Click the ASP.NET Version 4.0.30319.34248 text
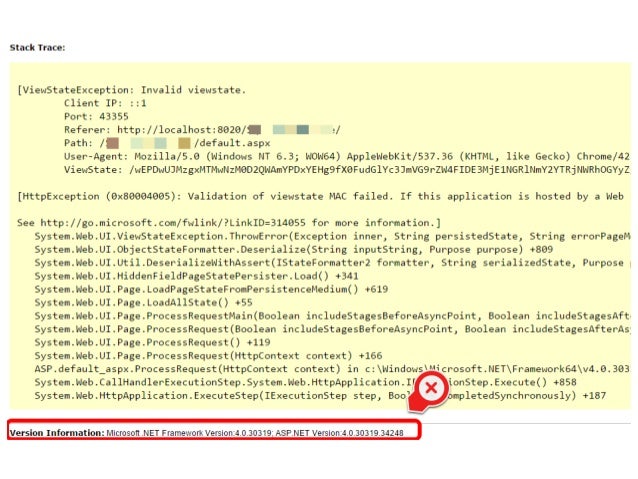Screen dimensions: 638x479 340,433
